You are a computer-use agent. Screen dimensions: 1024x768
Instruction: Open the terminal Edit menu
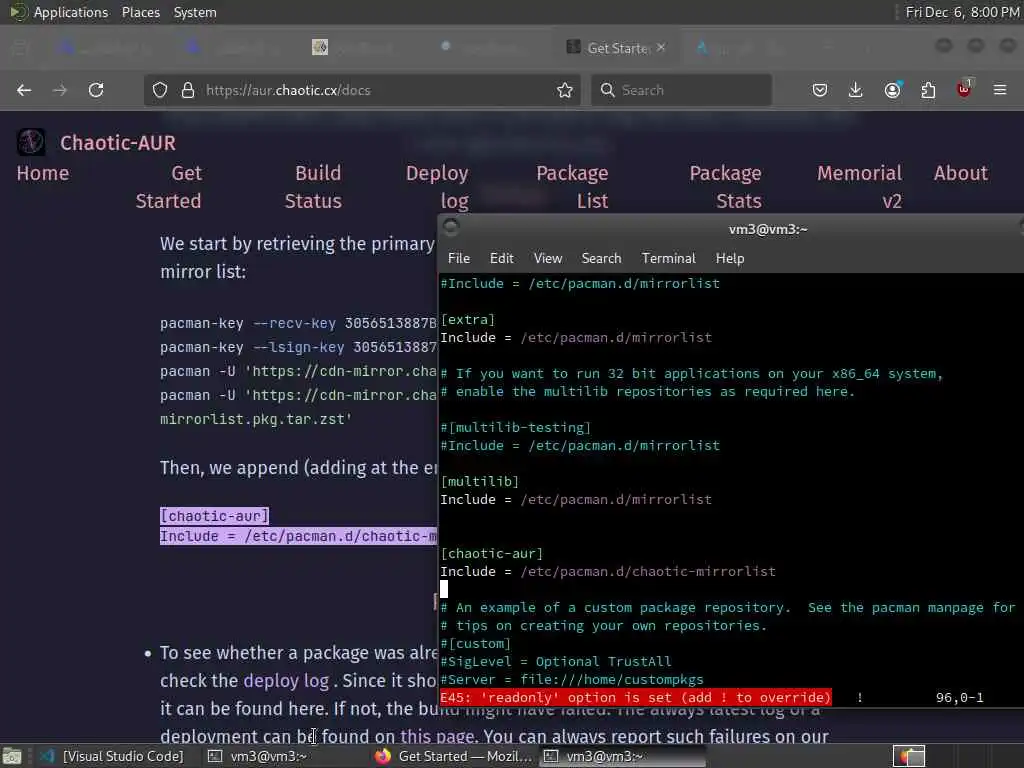(x=502, y=258)
